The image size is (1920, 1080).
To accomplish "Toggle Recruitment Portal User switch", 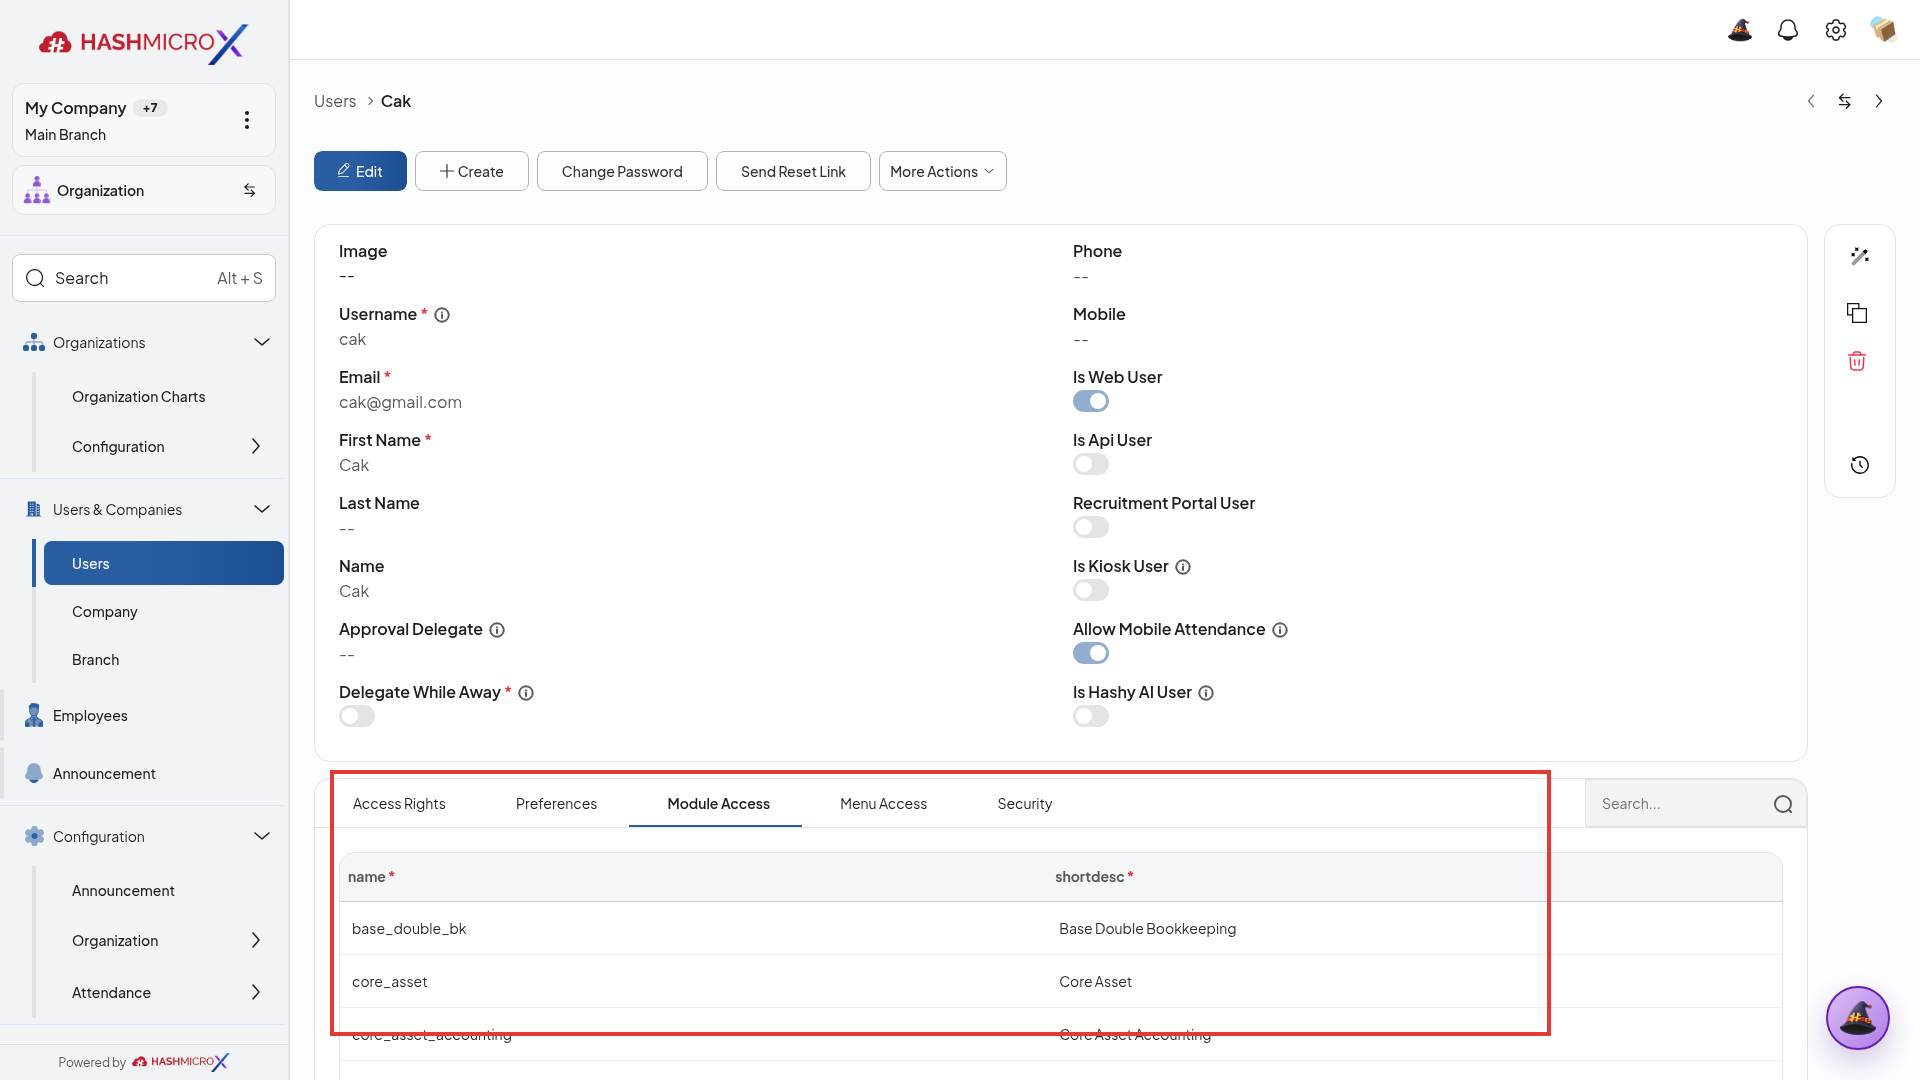I will tap(1091, 527).
